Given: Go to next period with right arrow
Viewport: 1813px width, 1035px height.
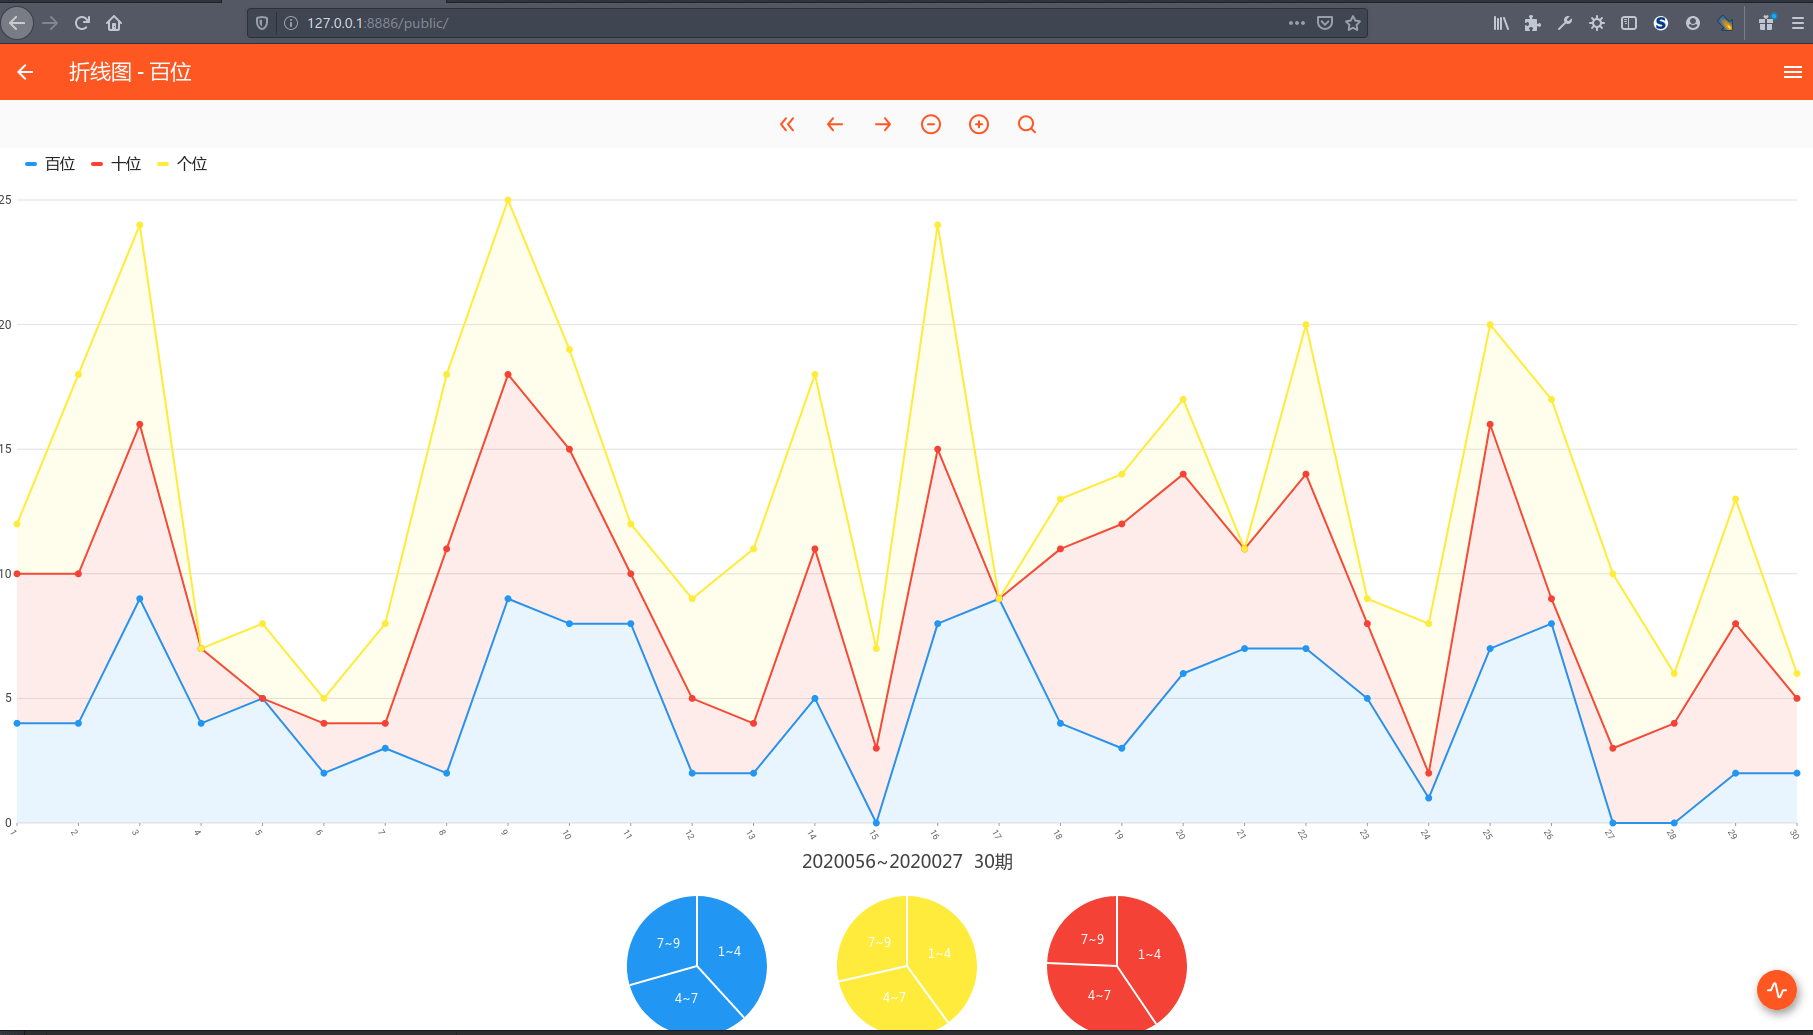Looking at the screenshot, I should point(883,124).
